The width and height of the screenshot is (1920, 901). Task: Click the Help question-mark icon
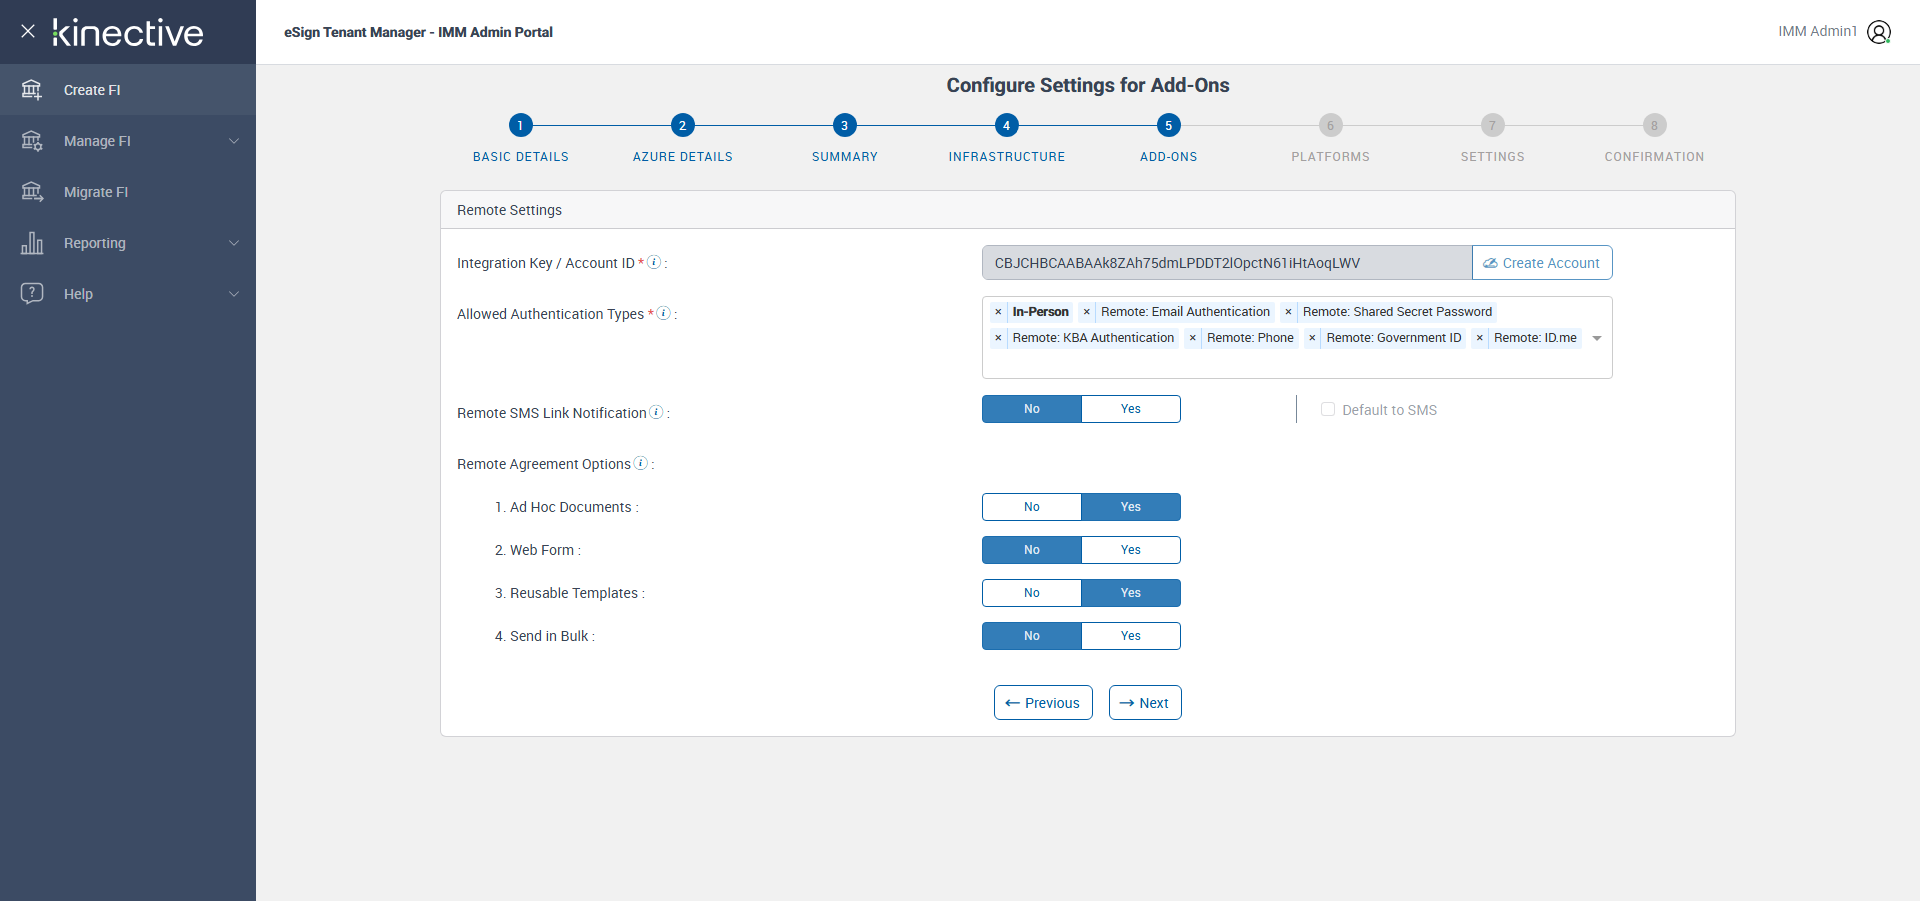(32, 294)
